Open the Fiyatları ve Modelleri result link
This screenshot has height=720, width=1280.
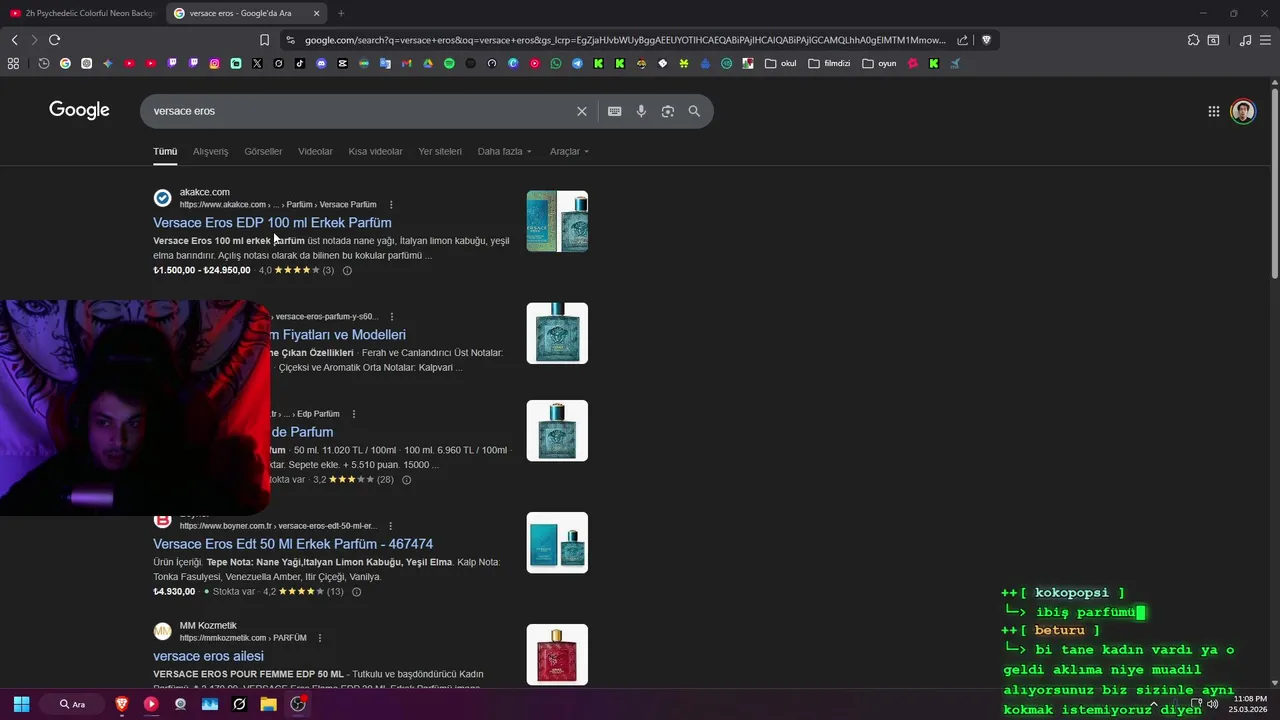coord(338,335)
